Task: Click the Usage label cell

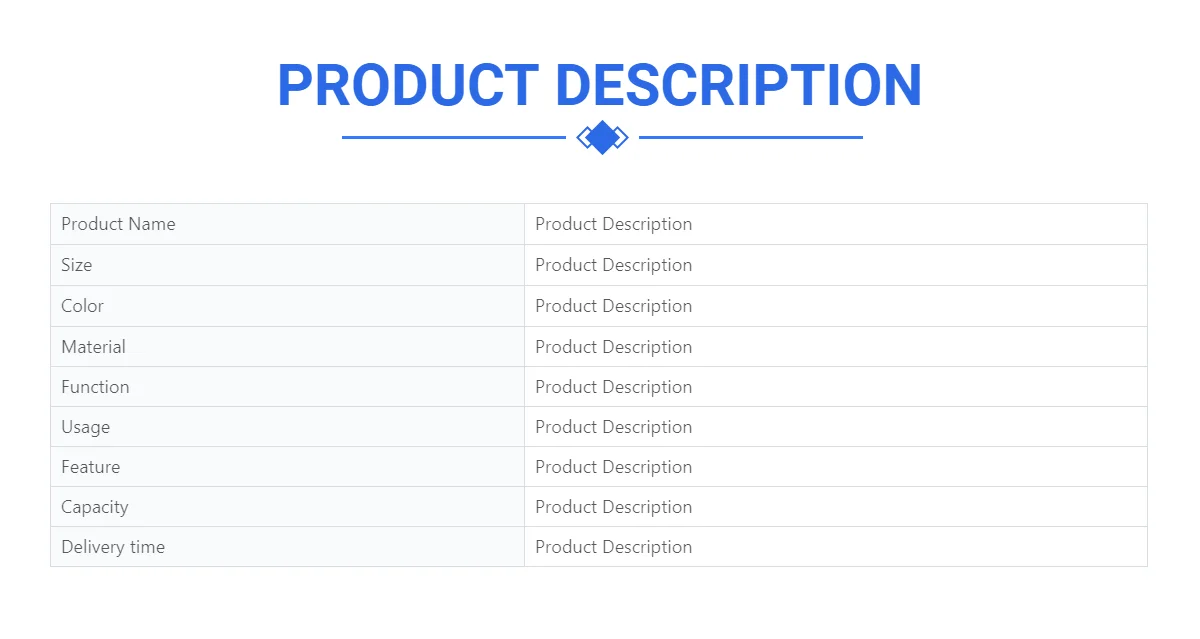Action: (x=86, y=427)
